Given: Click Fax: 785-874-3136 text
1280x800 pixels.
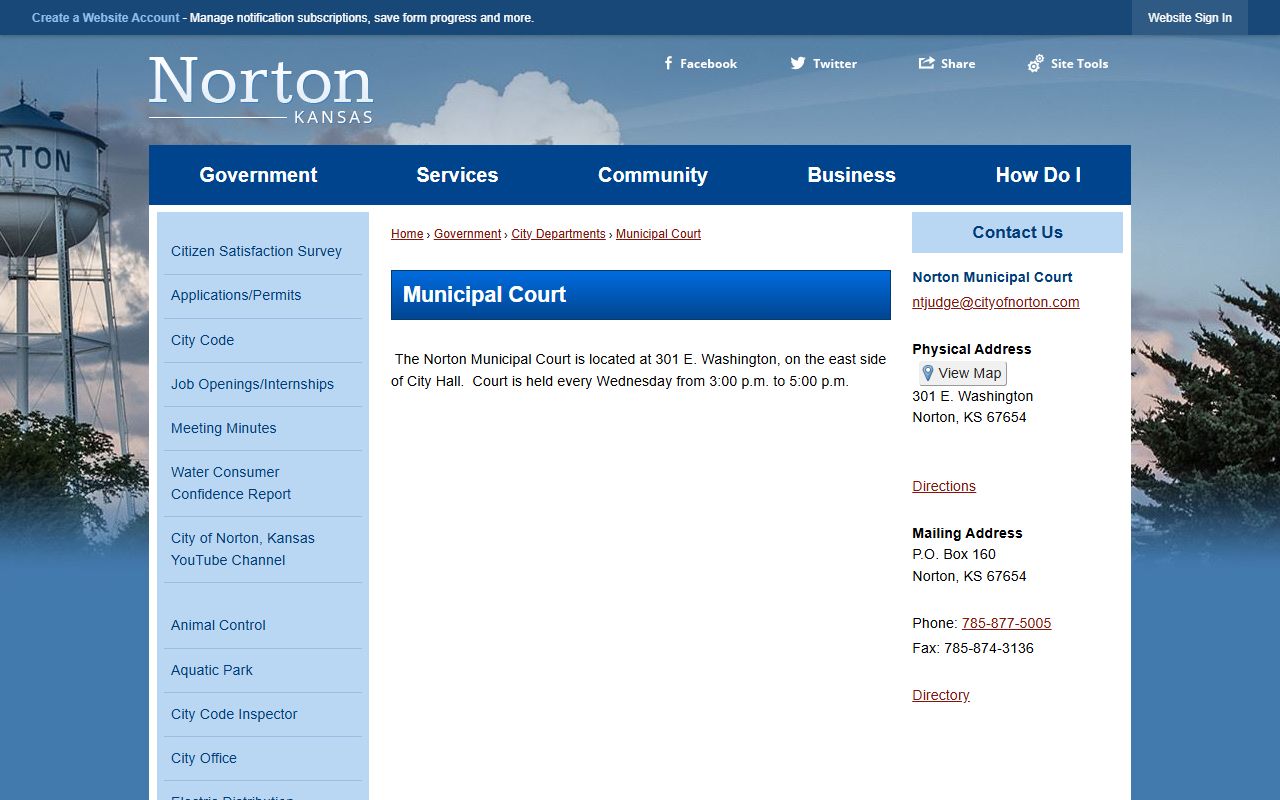Looking at the screenshot, I should [973, 648].
